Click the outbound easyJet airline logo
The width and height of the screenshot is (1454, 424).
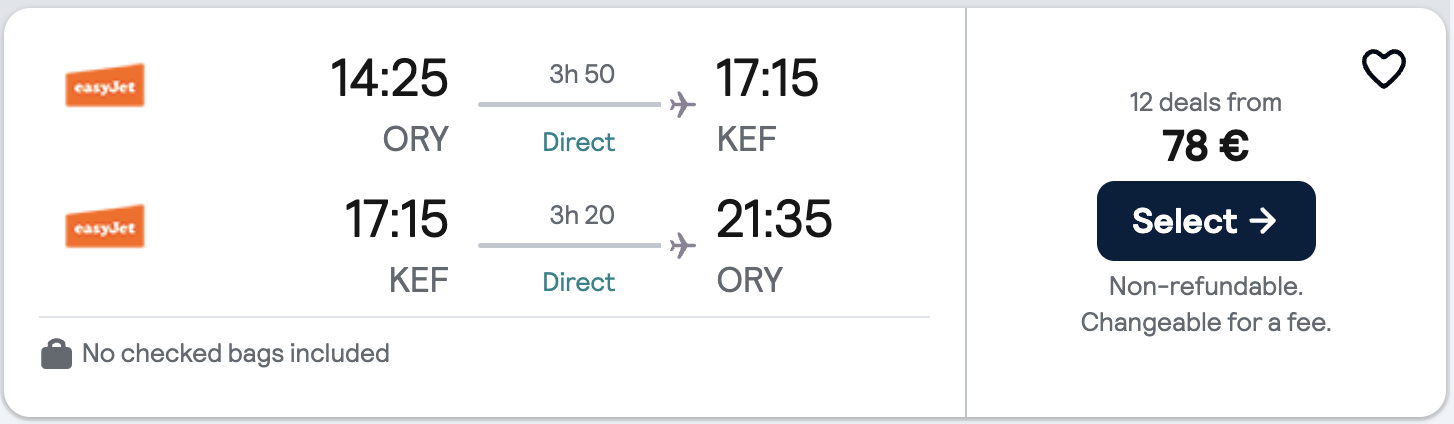click(x=105, y=90)
